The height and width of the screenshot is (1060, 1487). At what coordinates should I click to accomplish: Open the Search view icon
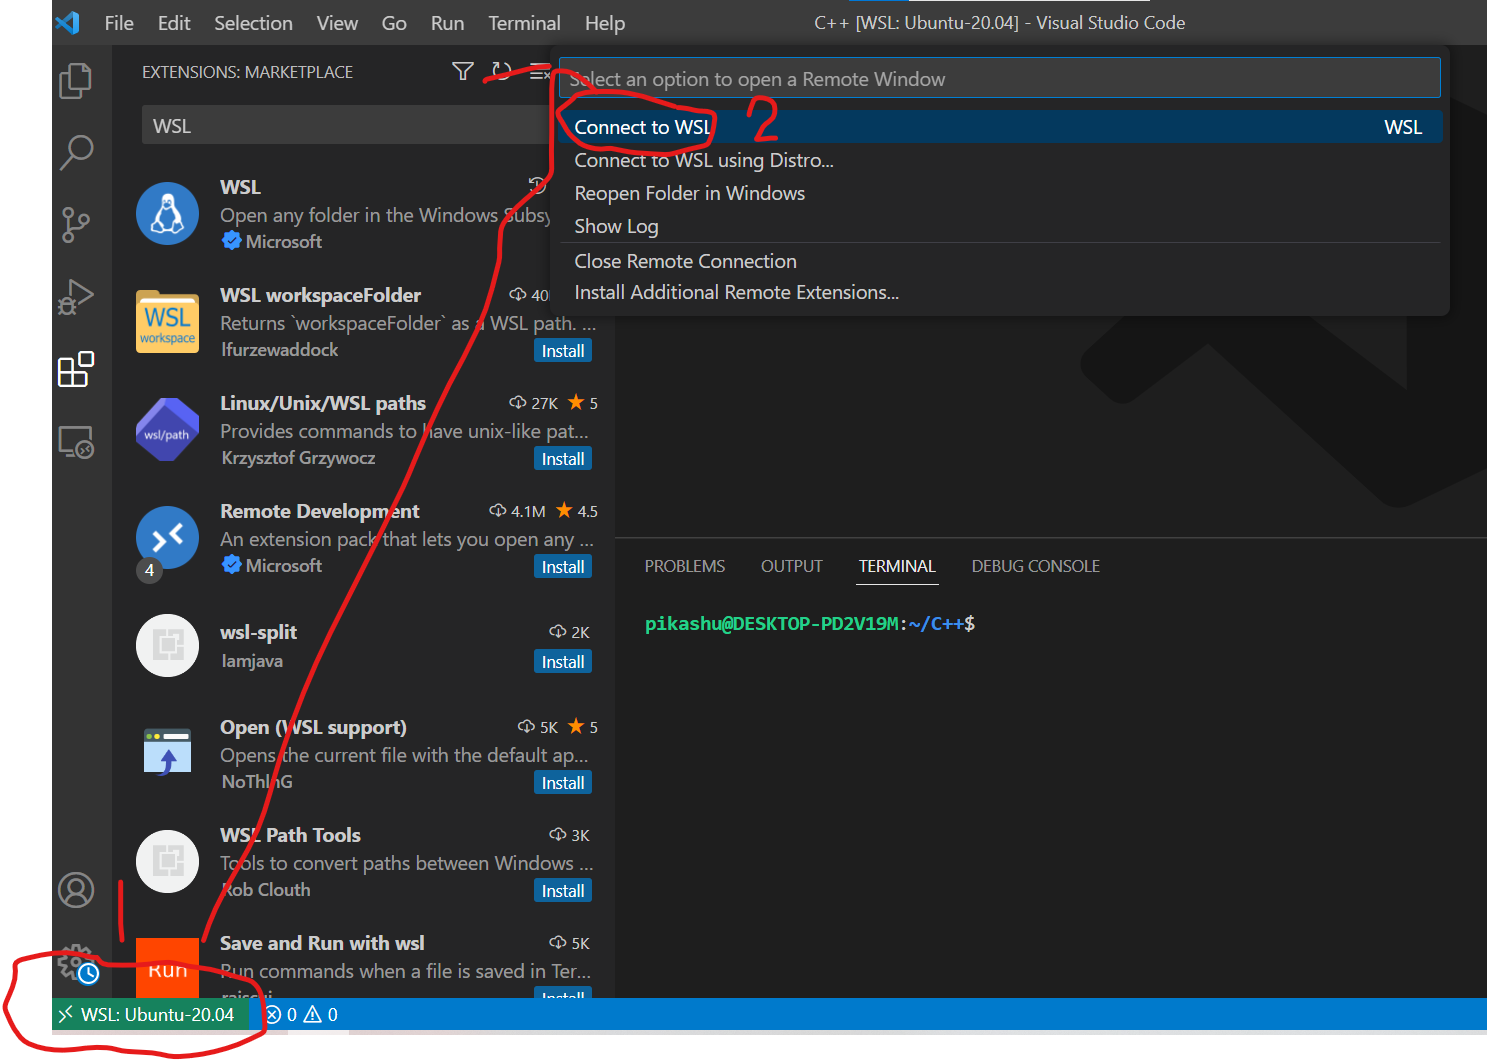click(x=76, y=153)
